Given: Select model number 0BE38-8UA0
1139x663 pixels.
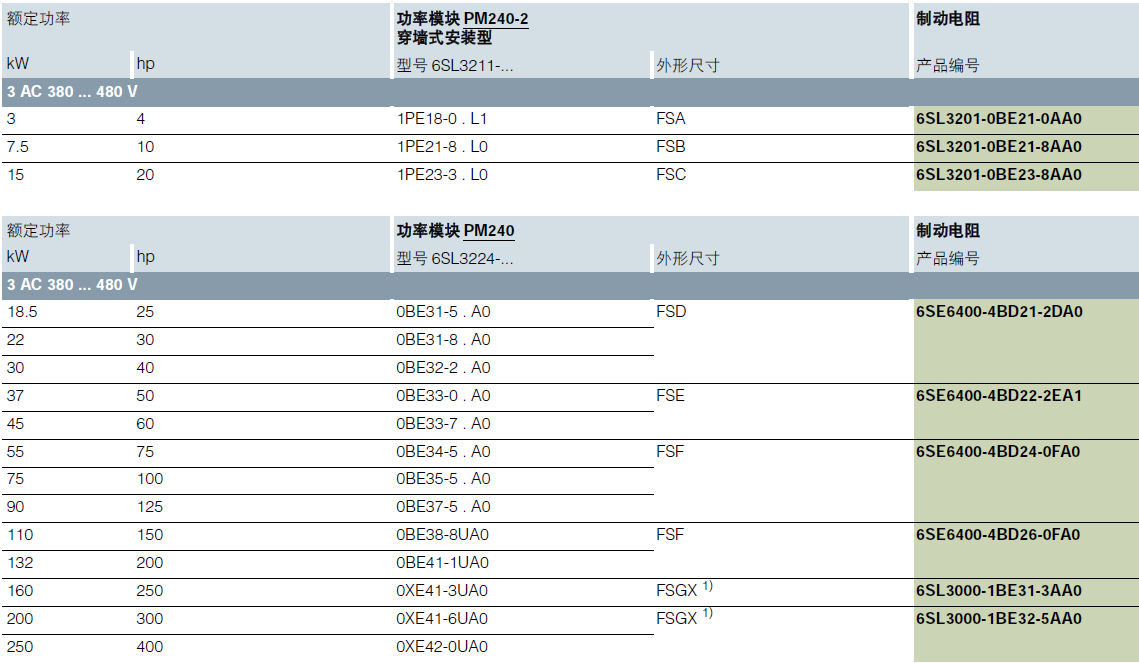Looking at the screenshot, I should click(x=442, y=535).
